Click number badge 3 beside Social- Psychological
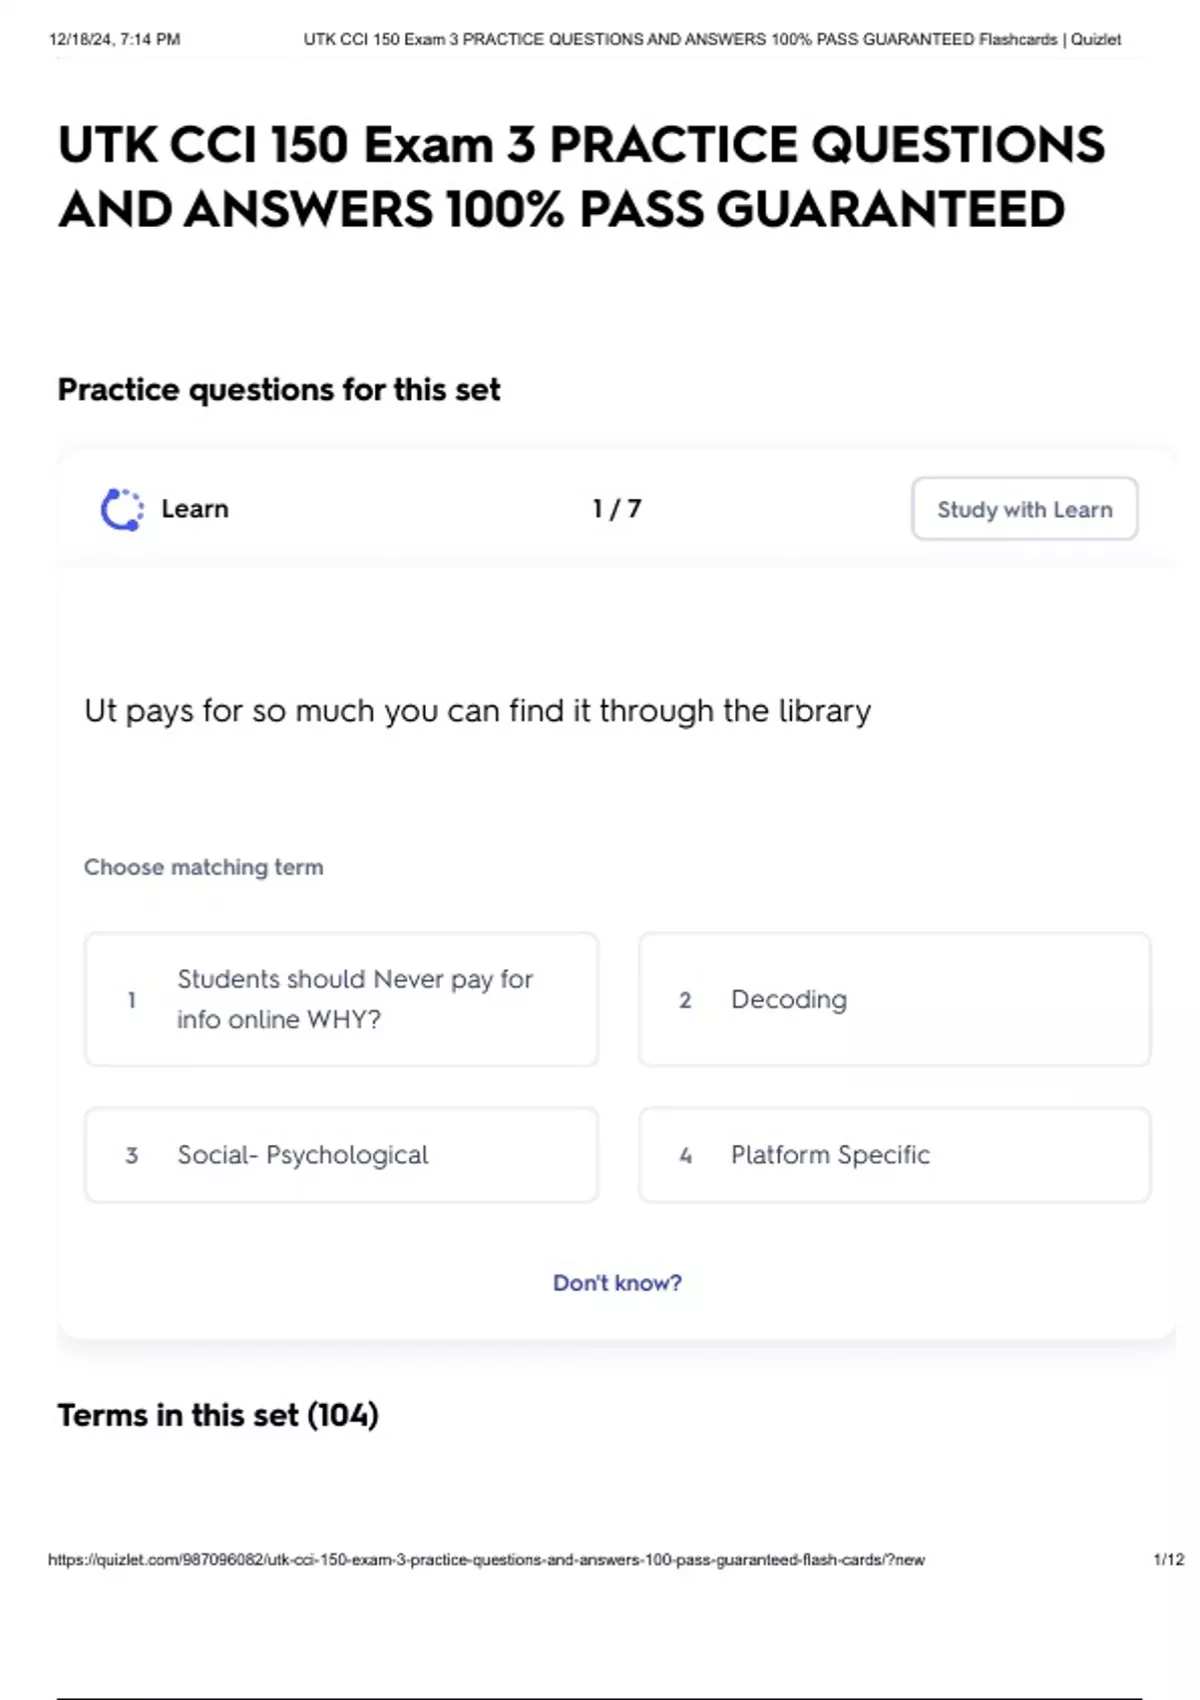The width and height of the screenshot is (1200, 1700). click(x=131, y=1155)
